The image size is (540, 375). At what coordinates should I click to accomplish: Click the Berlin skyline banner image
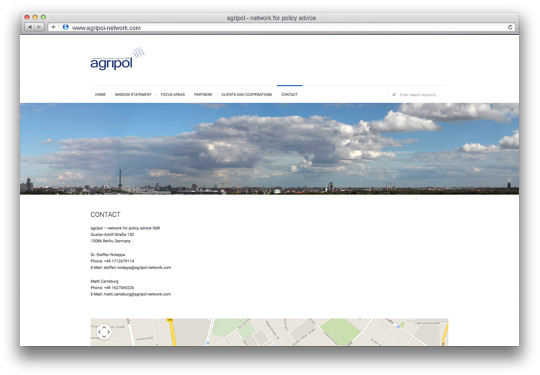coord(269,149)
